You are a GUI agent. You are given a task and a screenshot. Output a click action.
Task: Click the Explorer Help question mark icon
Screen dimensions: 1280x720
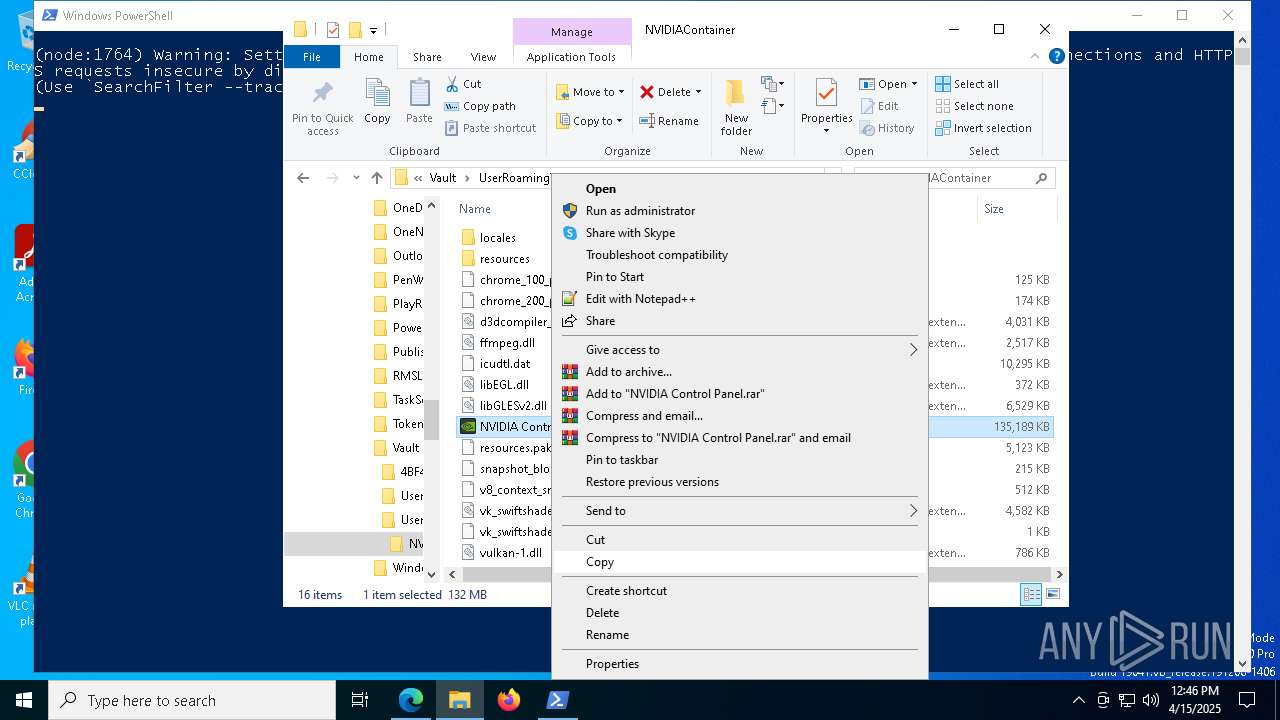(1056, 57)
